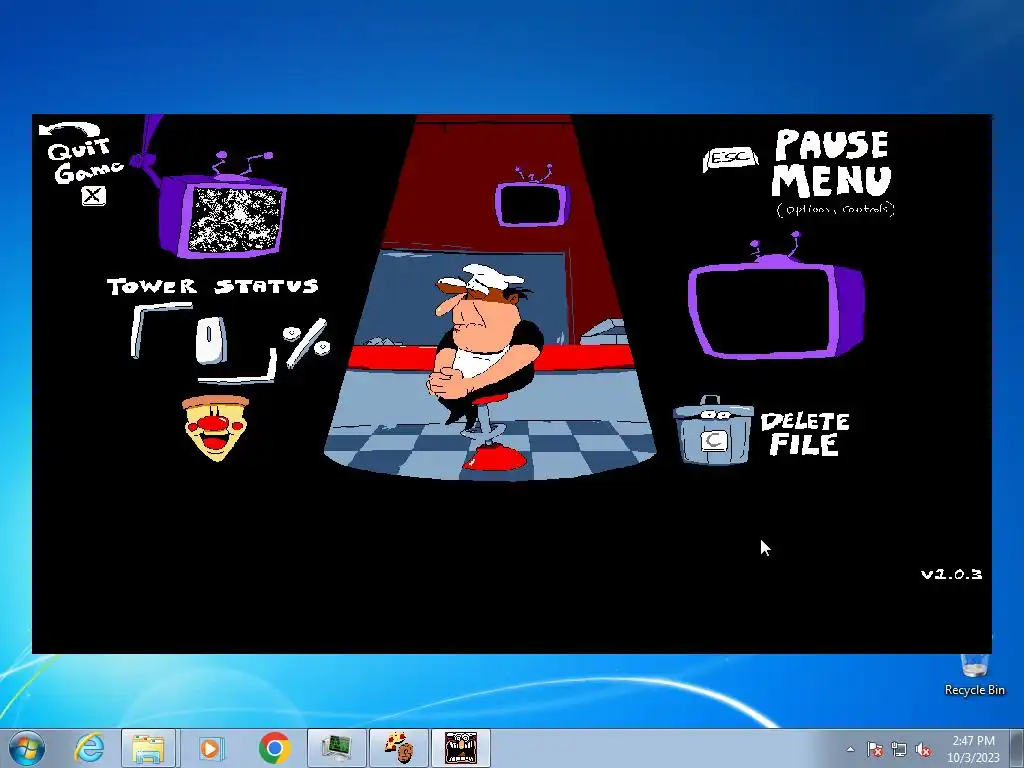
Task: Select the Recycle Bin desktop icon
Action: (974, 675)
